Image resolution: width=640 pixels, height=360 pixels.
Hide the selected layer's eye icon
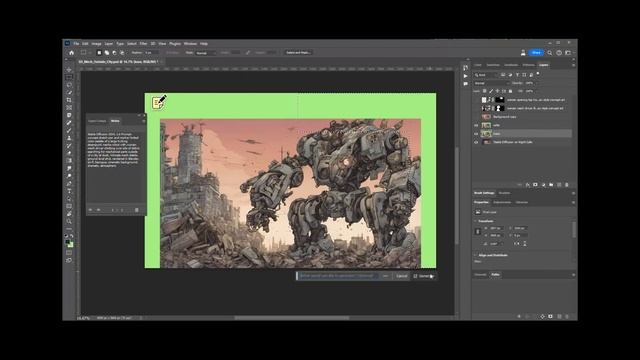[476, 133]
